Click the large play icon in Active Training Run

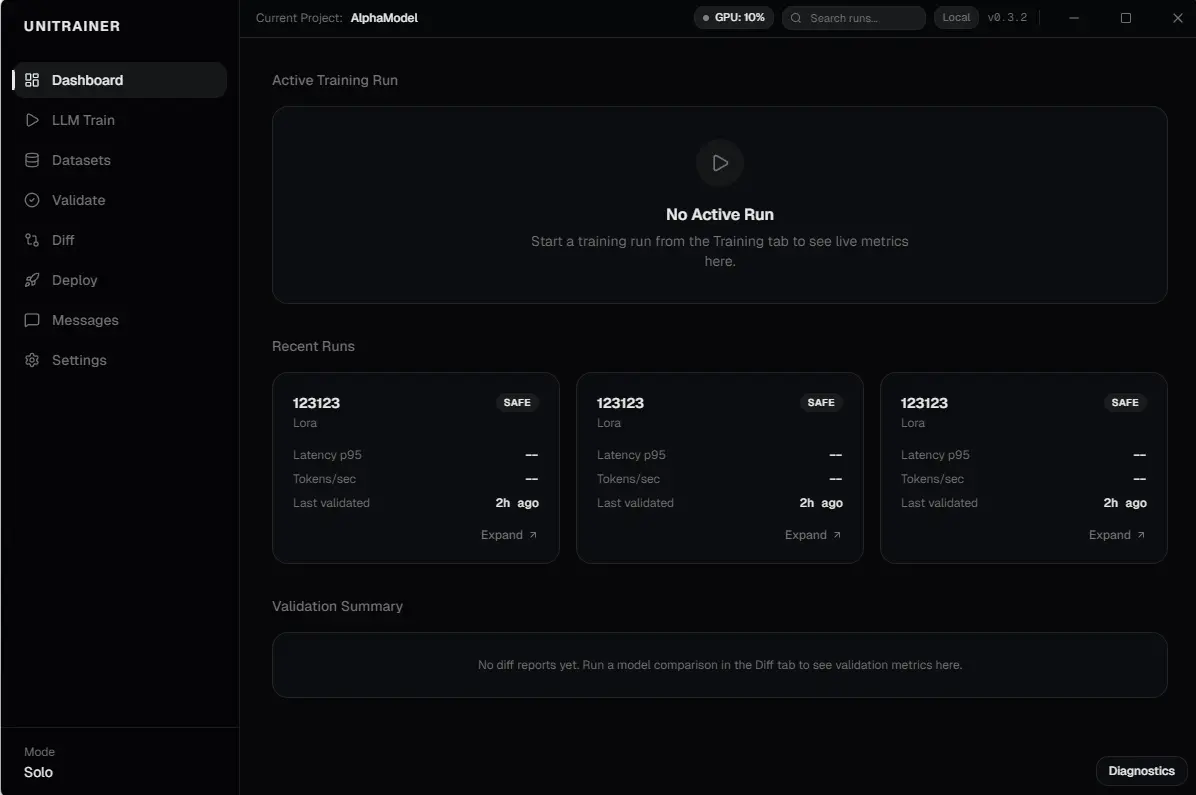point(719,163)
